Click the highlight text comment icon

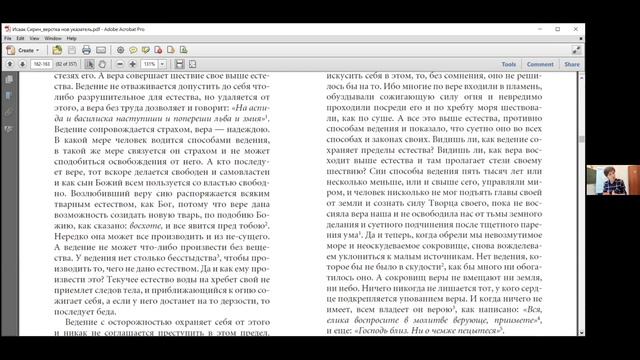146,50
